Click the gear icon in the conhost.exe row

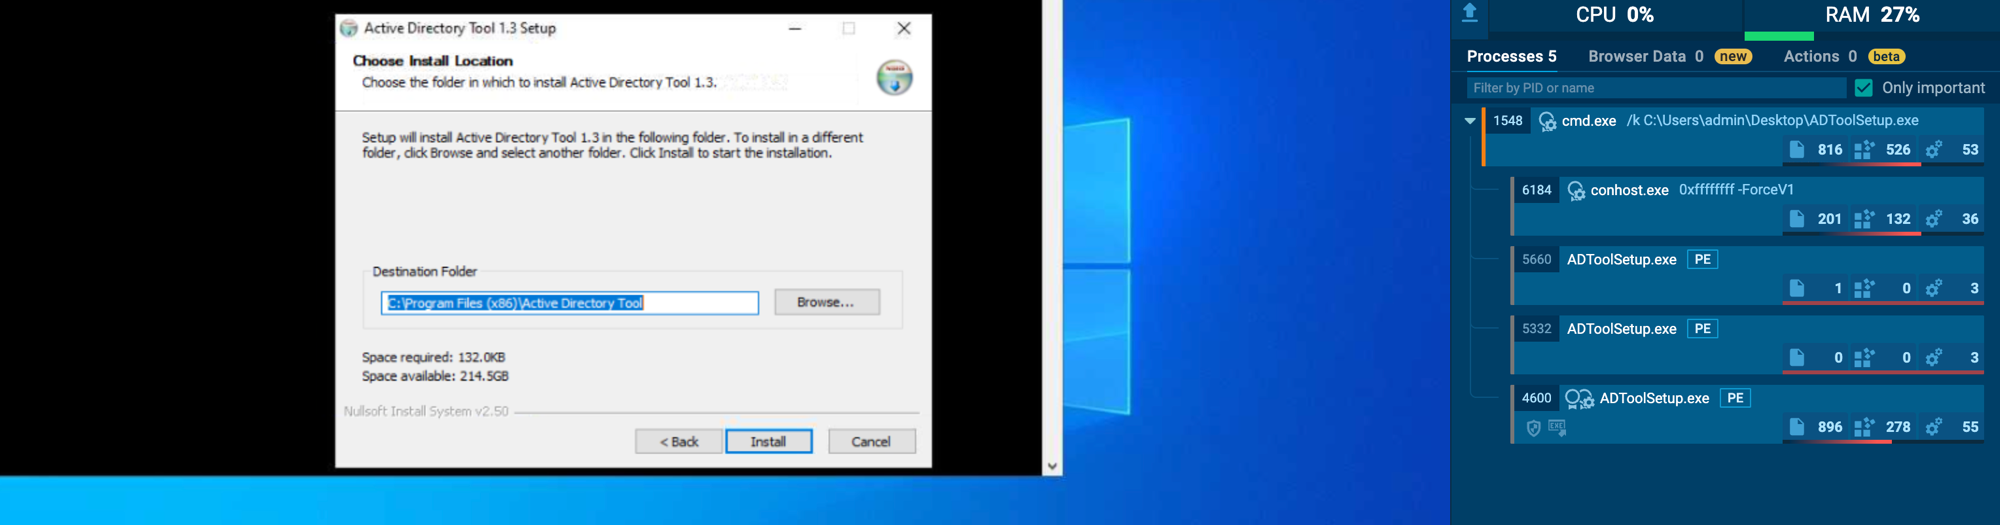coord(1934,218)
